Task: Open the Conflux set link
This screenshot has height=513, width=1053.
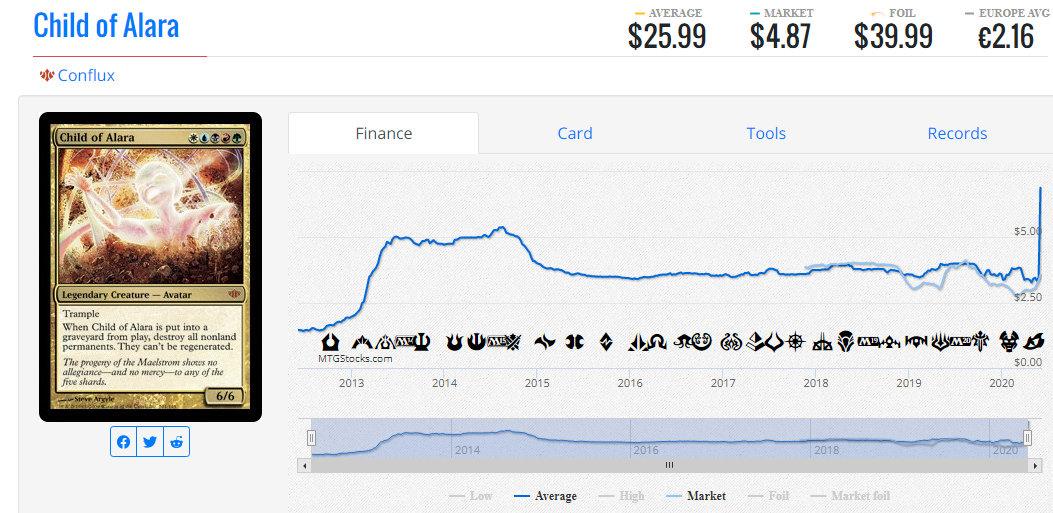Action: [x=86, y=75]
